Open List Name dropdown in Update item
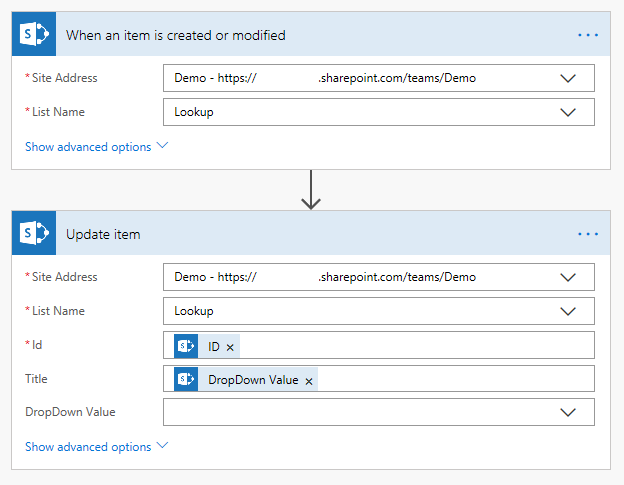The height and width of the screenshot is (485, 624). (x=568, y=311)
